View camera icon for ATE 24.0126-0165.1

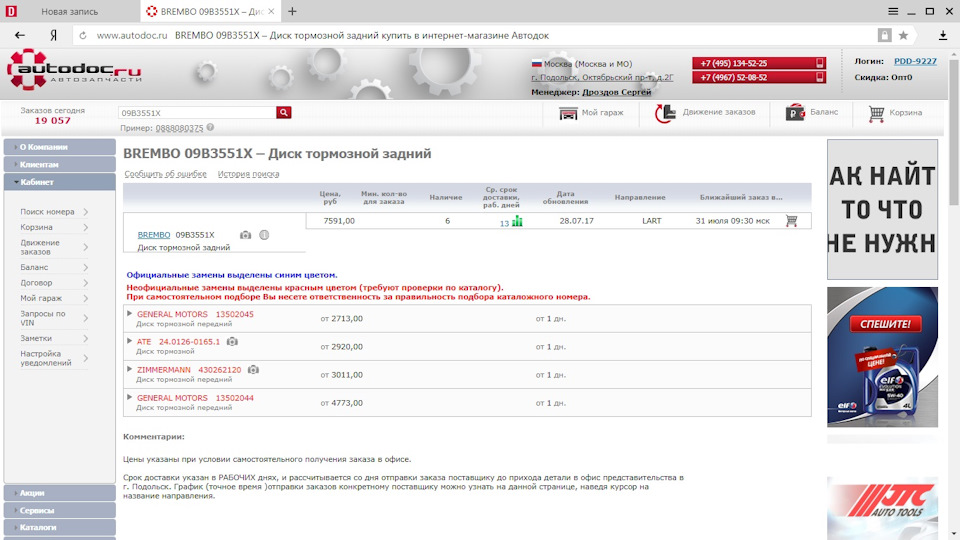click(233, 342)
